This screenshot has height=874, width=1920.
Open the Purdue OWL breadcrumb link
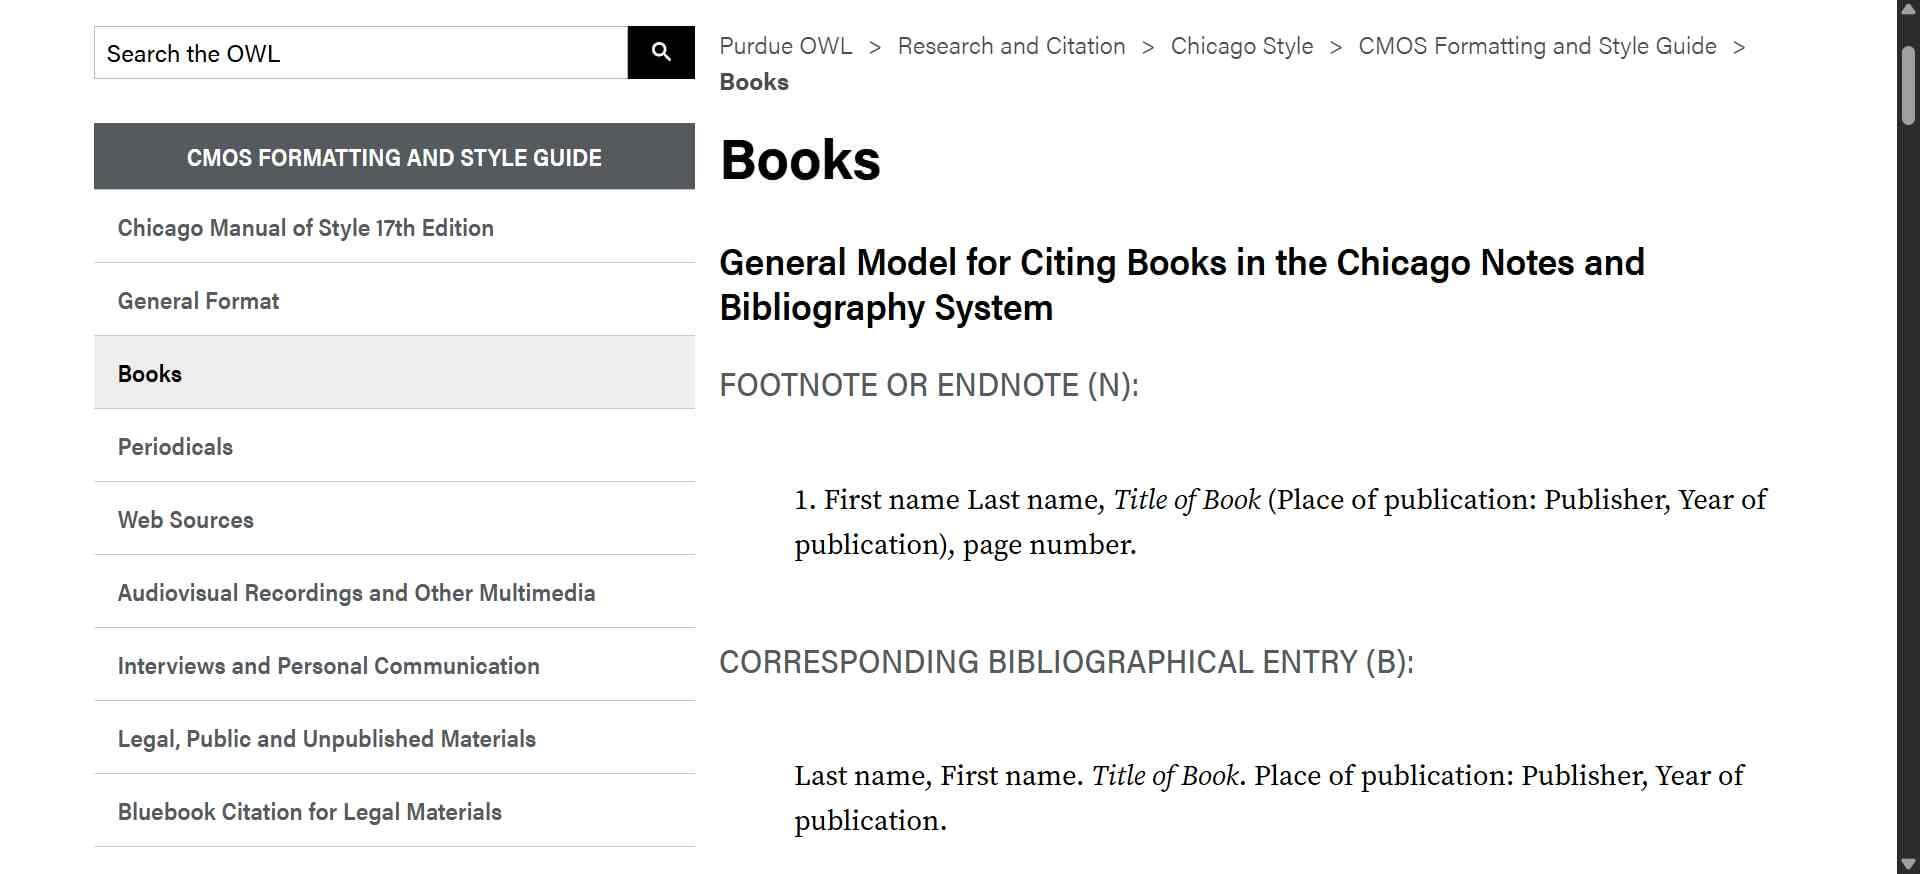click(x=786, y=46)
